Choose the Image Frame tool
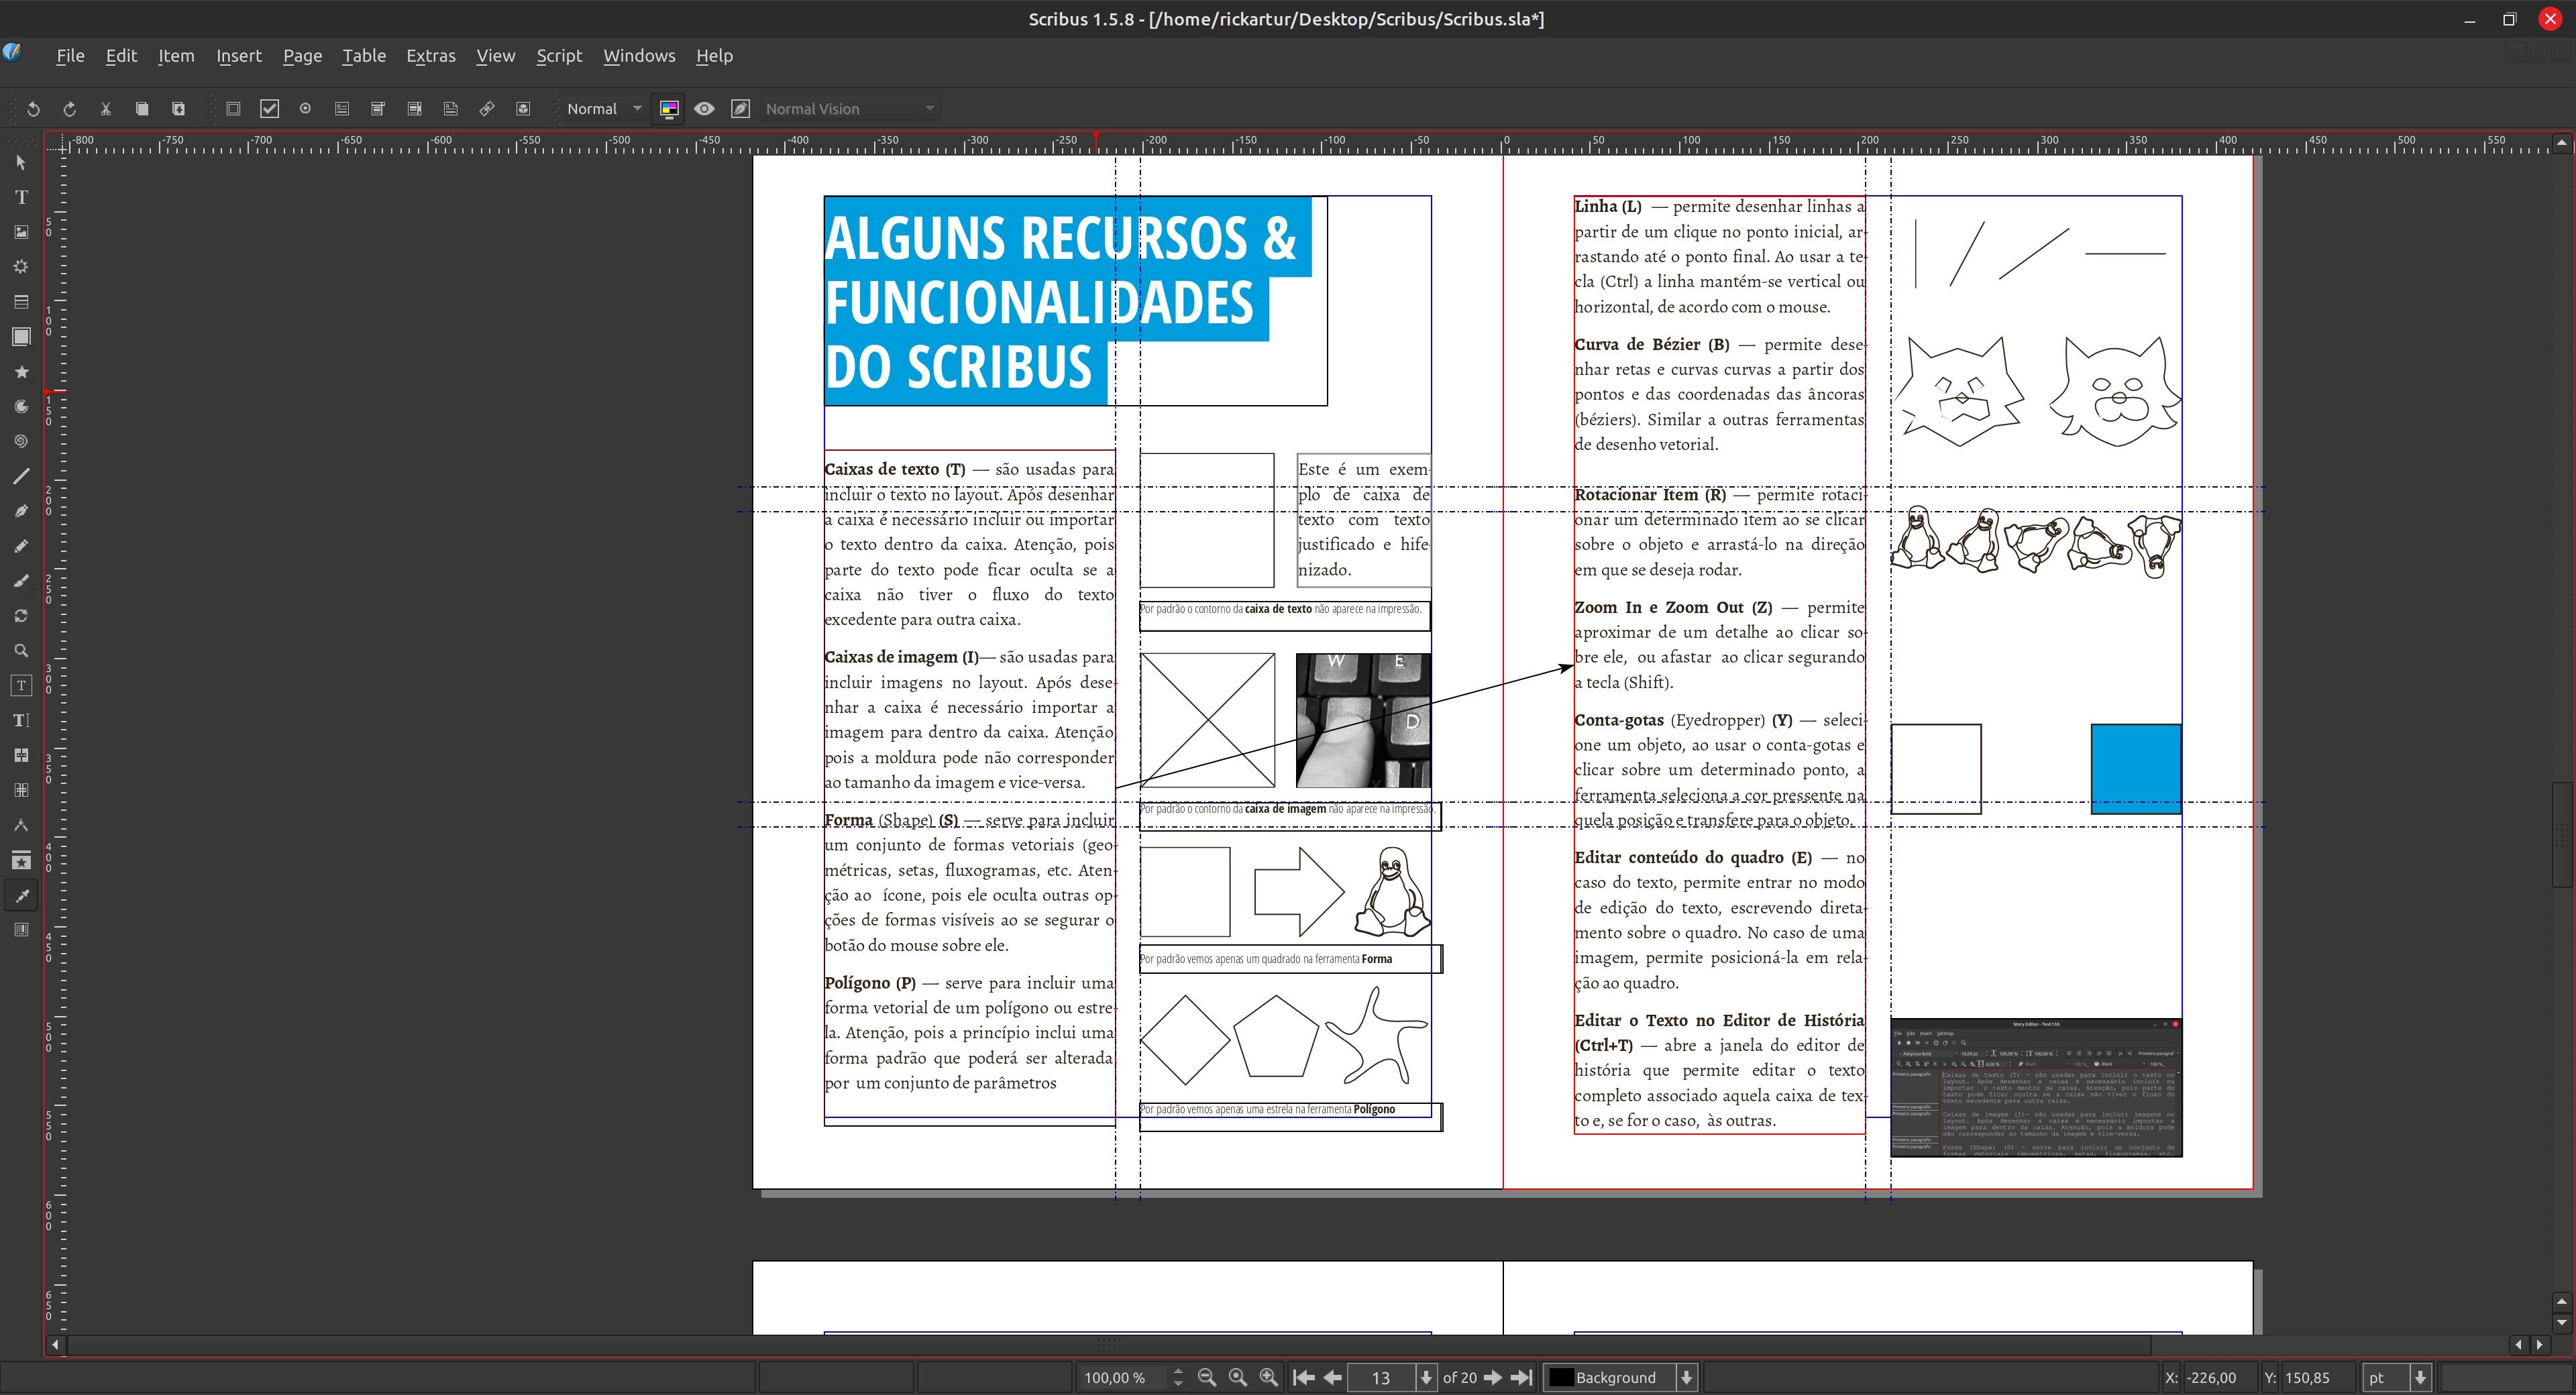This screenshot has height=1395, width=2576. [21, 232]
